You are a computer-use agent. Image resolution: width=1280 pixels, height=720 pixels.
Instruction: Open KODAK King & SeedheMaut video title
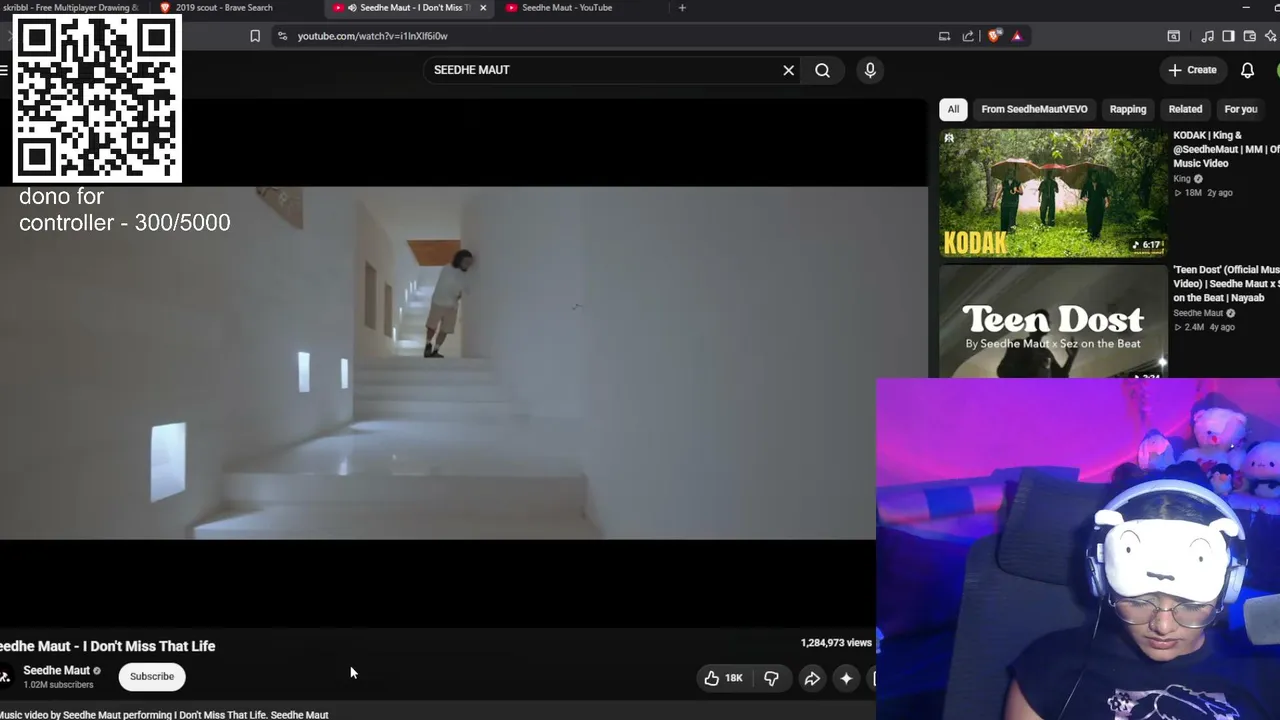[1226, 149]
